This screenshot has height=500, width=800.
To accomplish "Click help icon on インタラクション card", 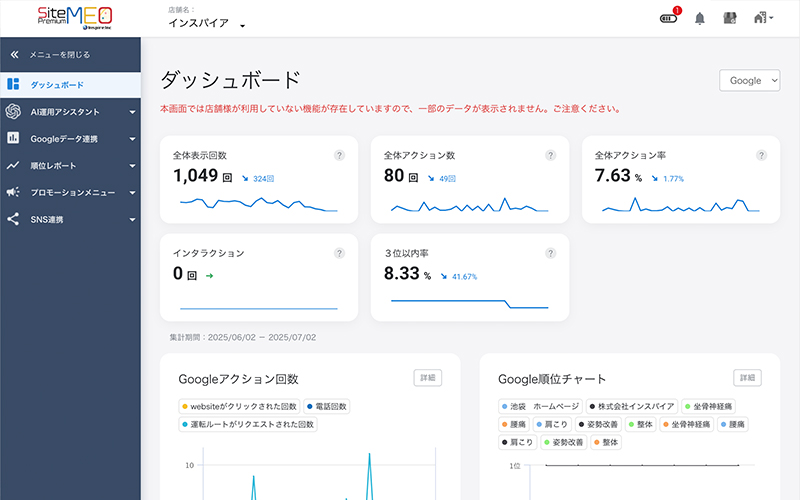I will tap(339, 254).
